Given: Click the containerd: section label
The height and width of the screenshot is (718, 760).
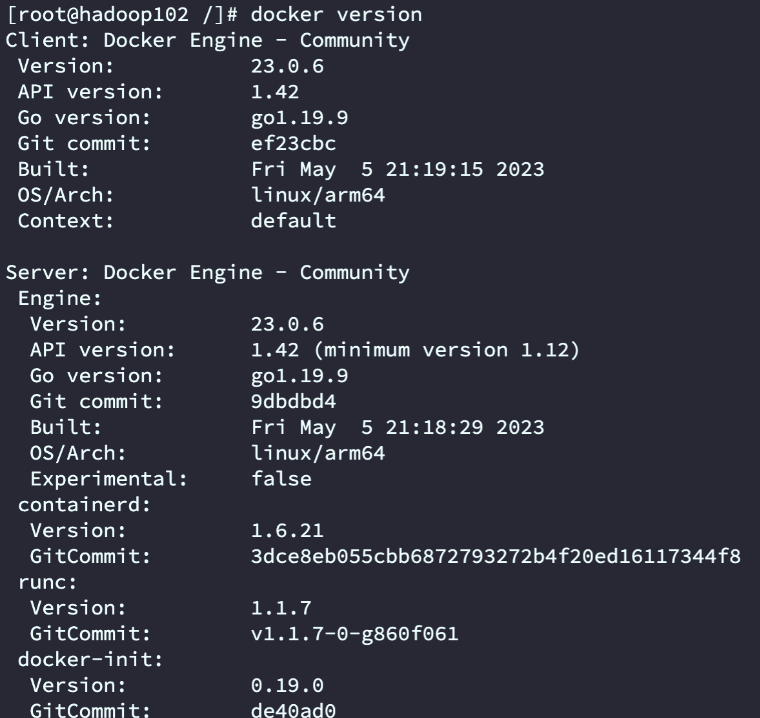Looking at the screenshot, I should tap(85, 505).
